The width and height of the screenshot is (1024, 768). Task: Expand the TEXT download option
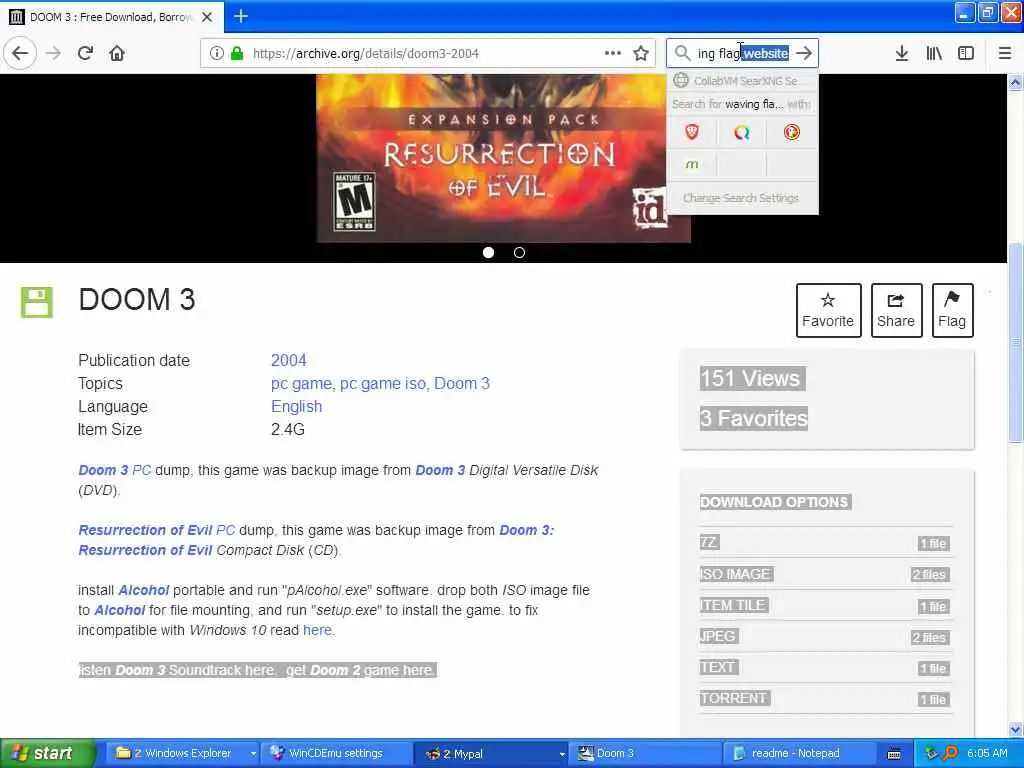pyautogui.click(x=825, y=667)
